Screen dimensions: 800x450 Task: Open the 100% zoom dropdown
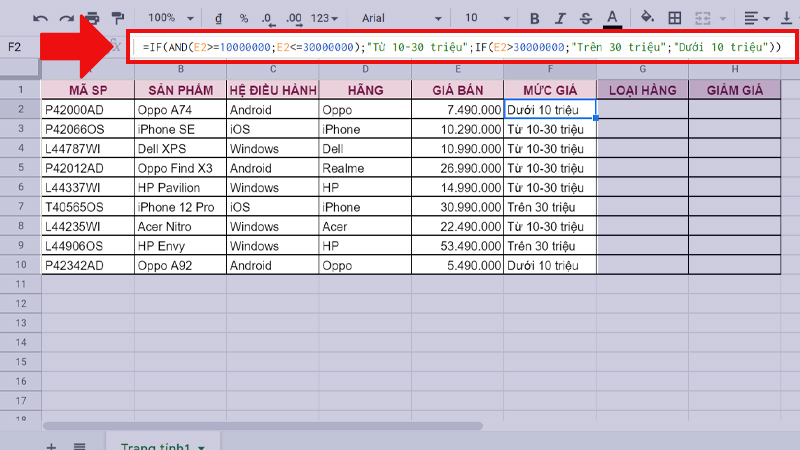point(175,18)
